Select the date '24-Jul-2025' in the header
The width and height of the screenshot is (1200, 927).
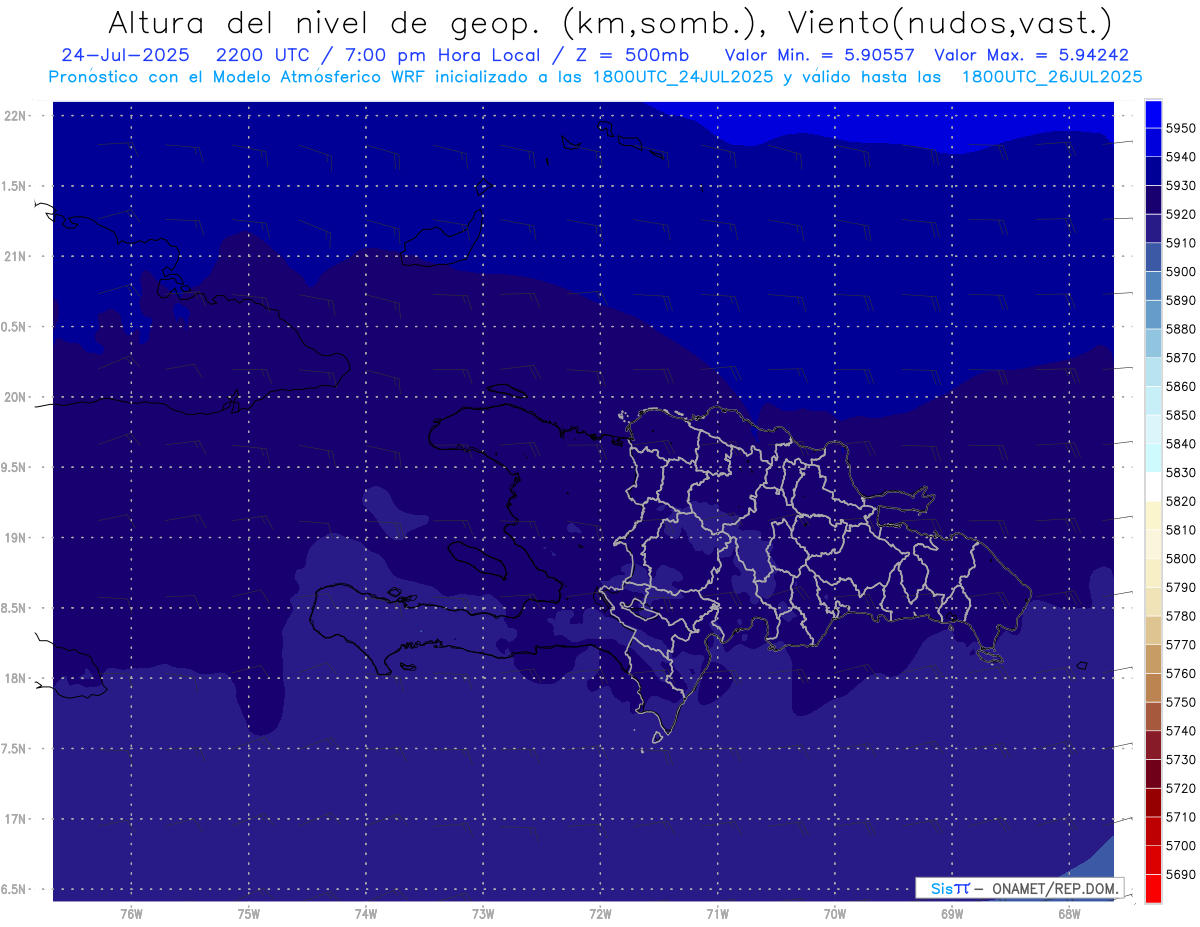coord(125,55)
